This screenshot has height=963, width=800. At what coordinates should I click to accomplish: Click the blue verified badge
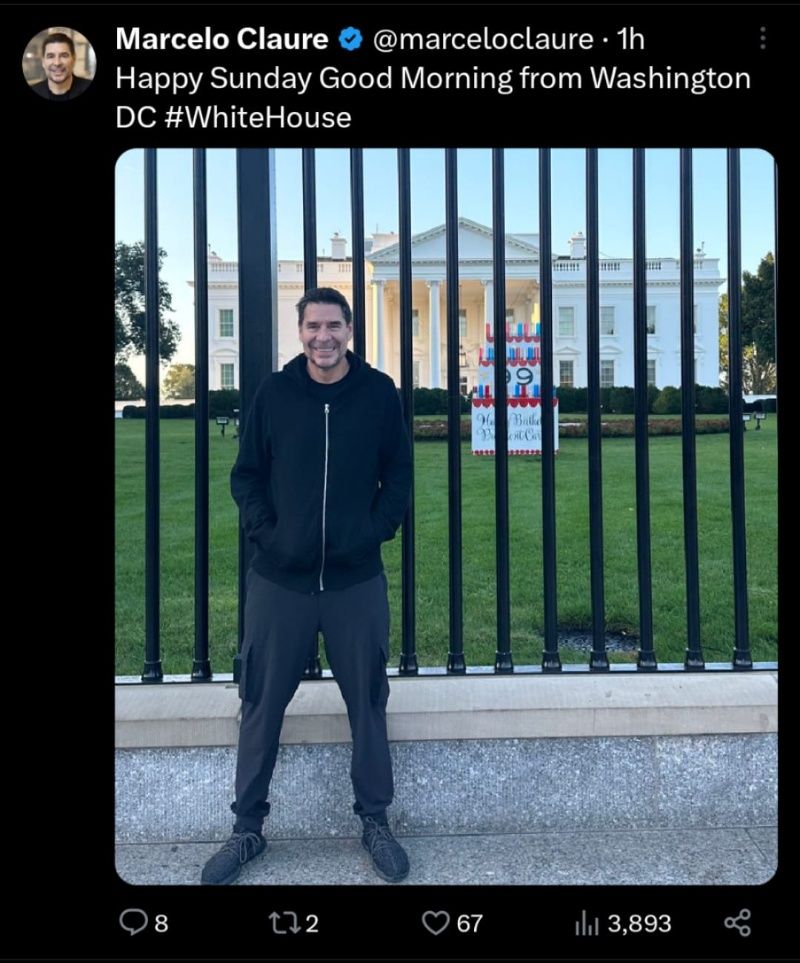(x=351, y=40)
